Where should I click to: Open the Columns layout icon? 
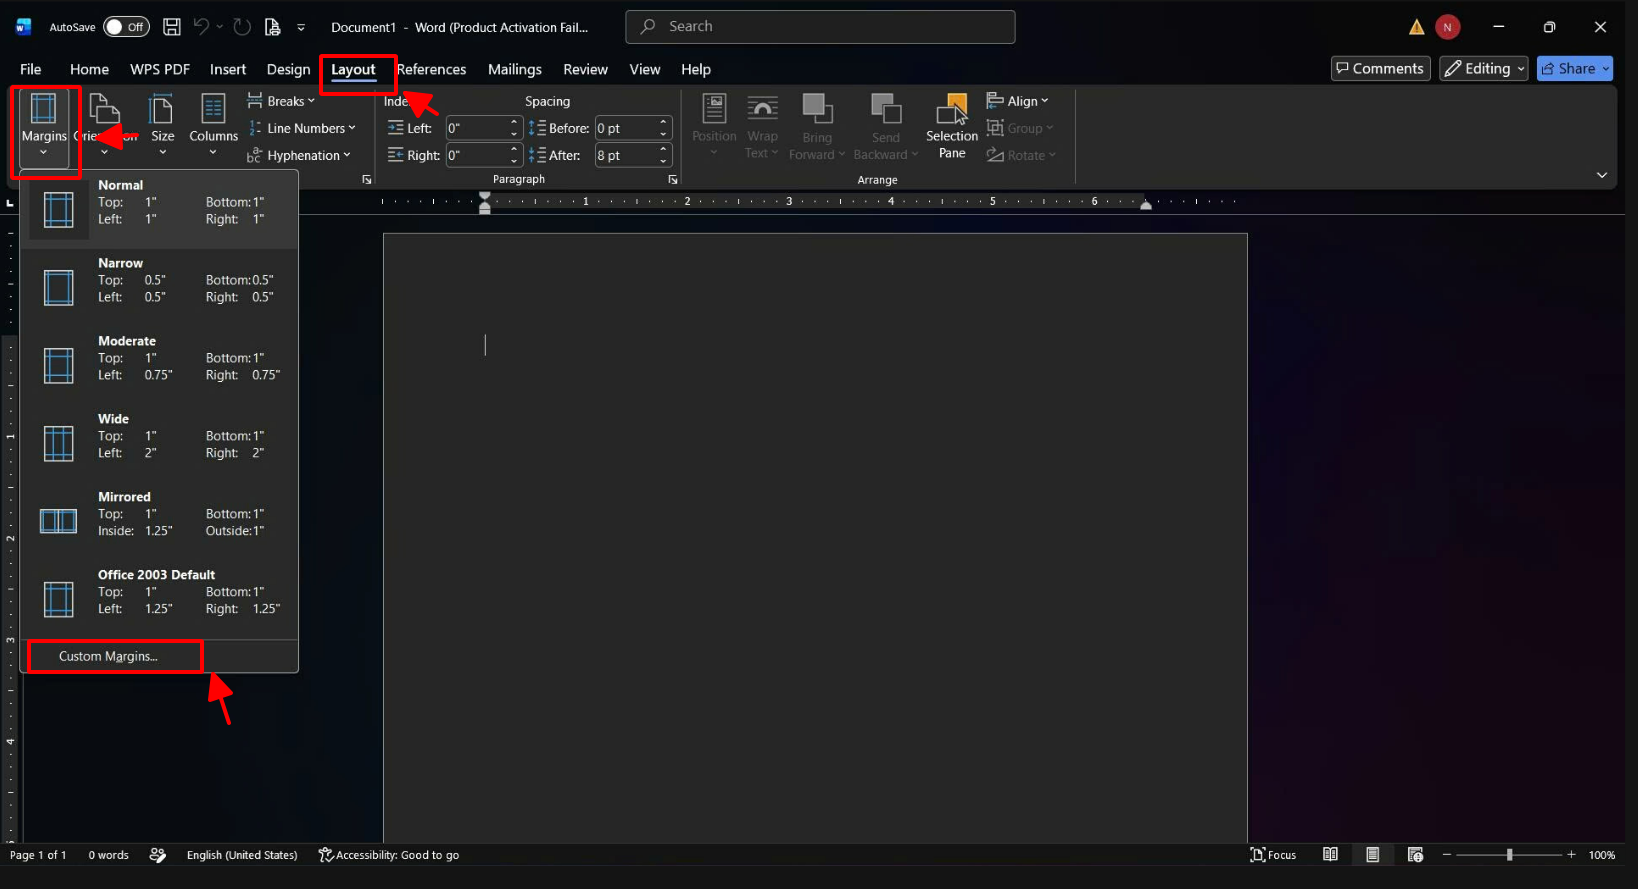213,123
